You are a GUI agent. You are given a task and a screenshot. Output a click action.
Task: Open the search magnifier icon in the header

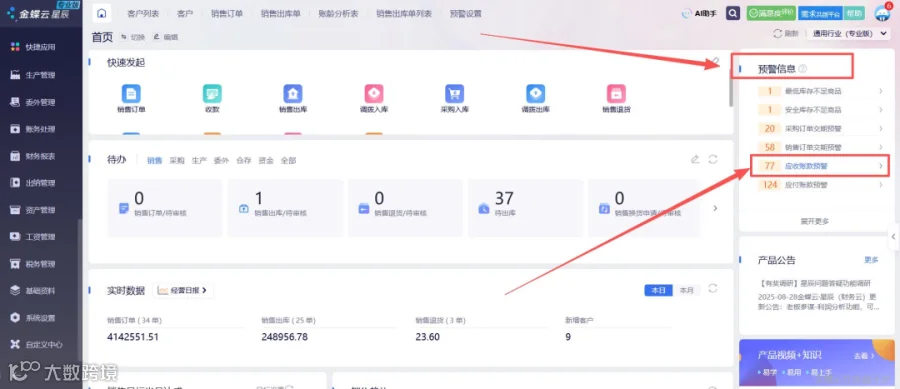732,13
